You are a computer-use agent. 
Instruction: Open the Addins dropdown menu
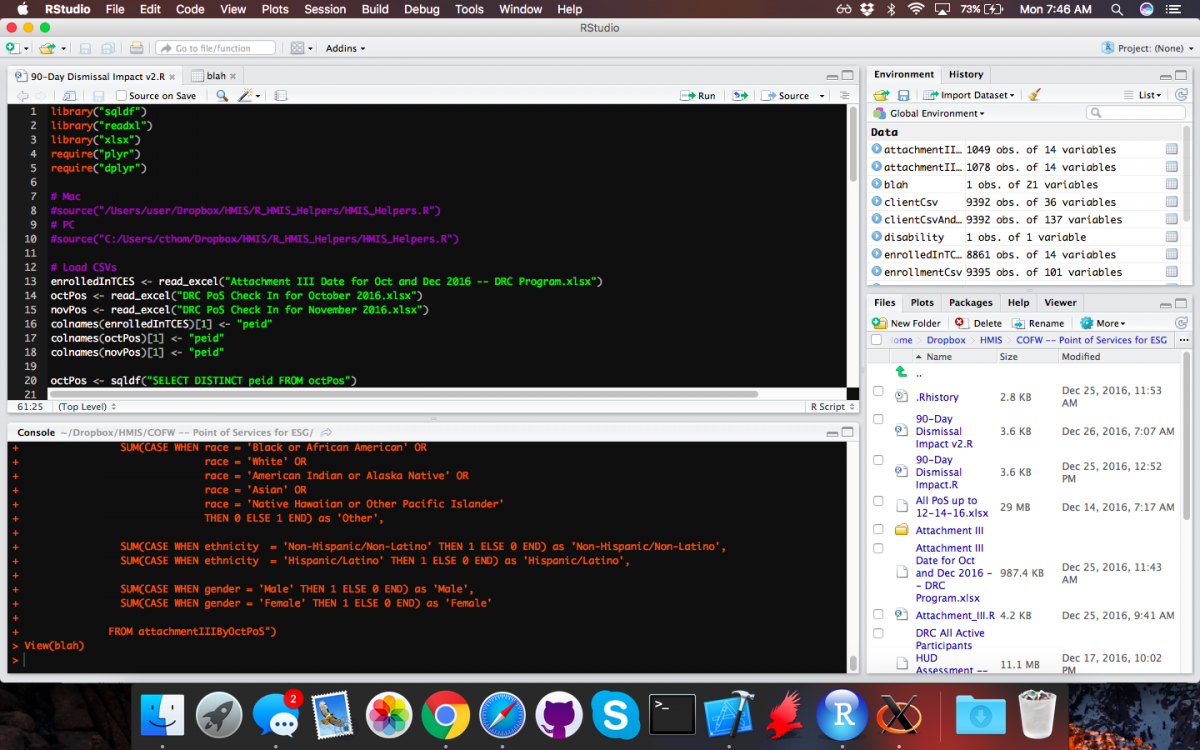(345, 48)
